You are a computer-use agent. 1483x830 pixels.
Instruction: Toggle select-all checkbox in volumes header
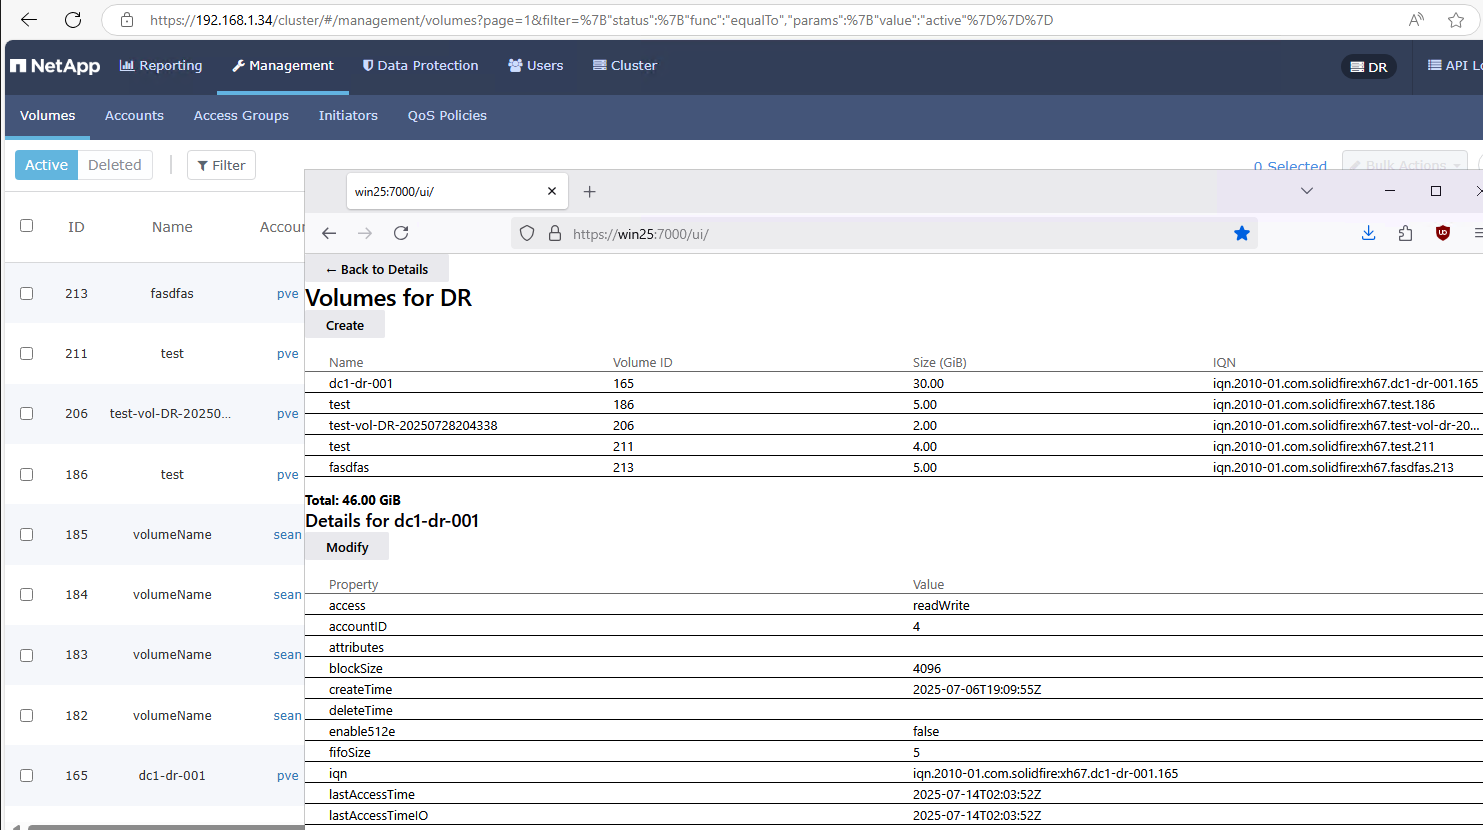[x=27, y=226]
